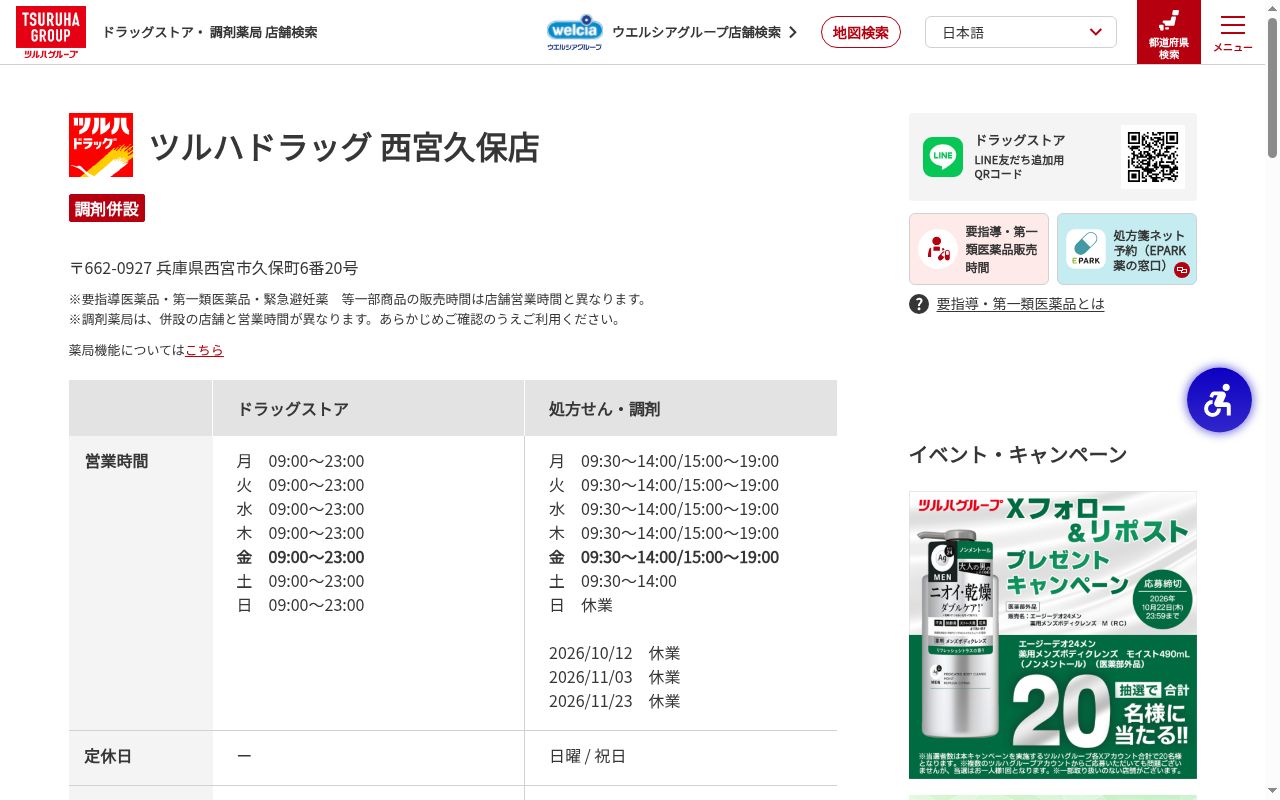1280x800 pixels.
Task: Click the EPARK pill icon
Action: click(1085, 249)
